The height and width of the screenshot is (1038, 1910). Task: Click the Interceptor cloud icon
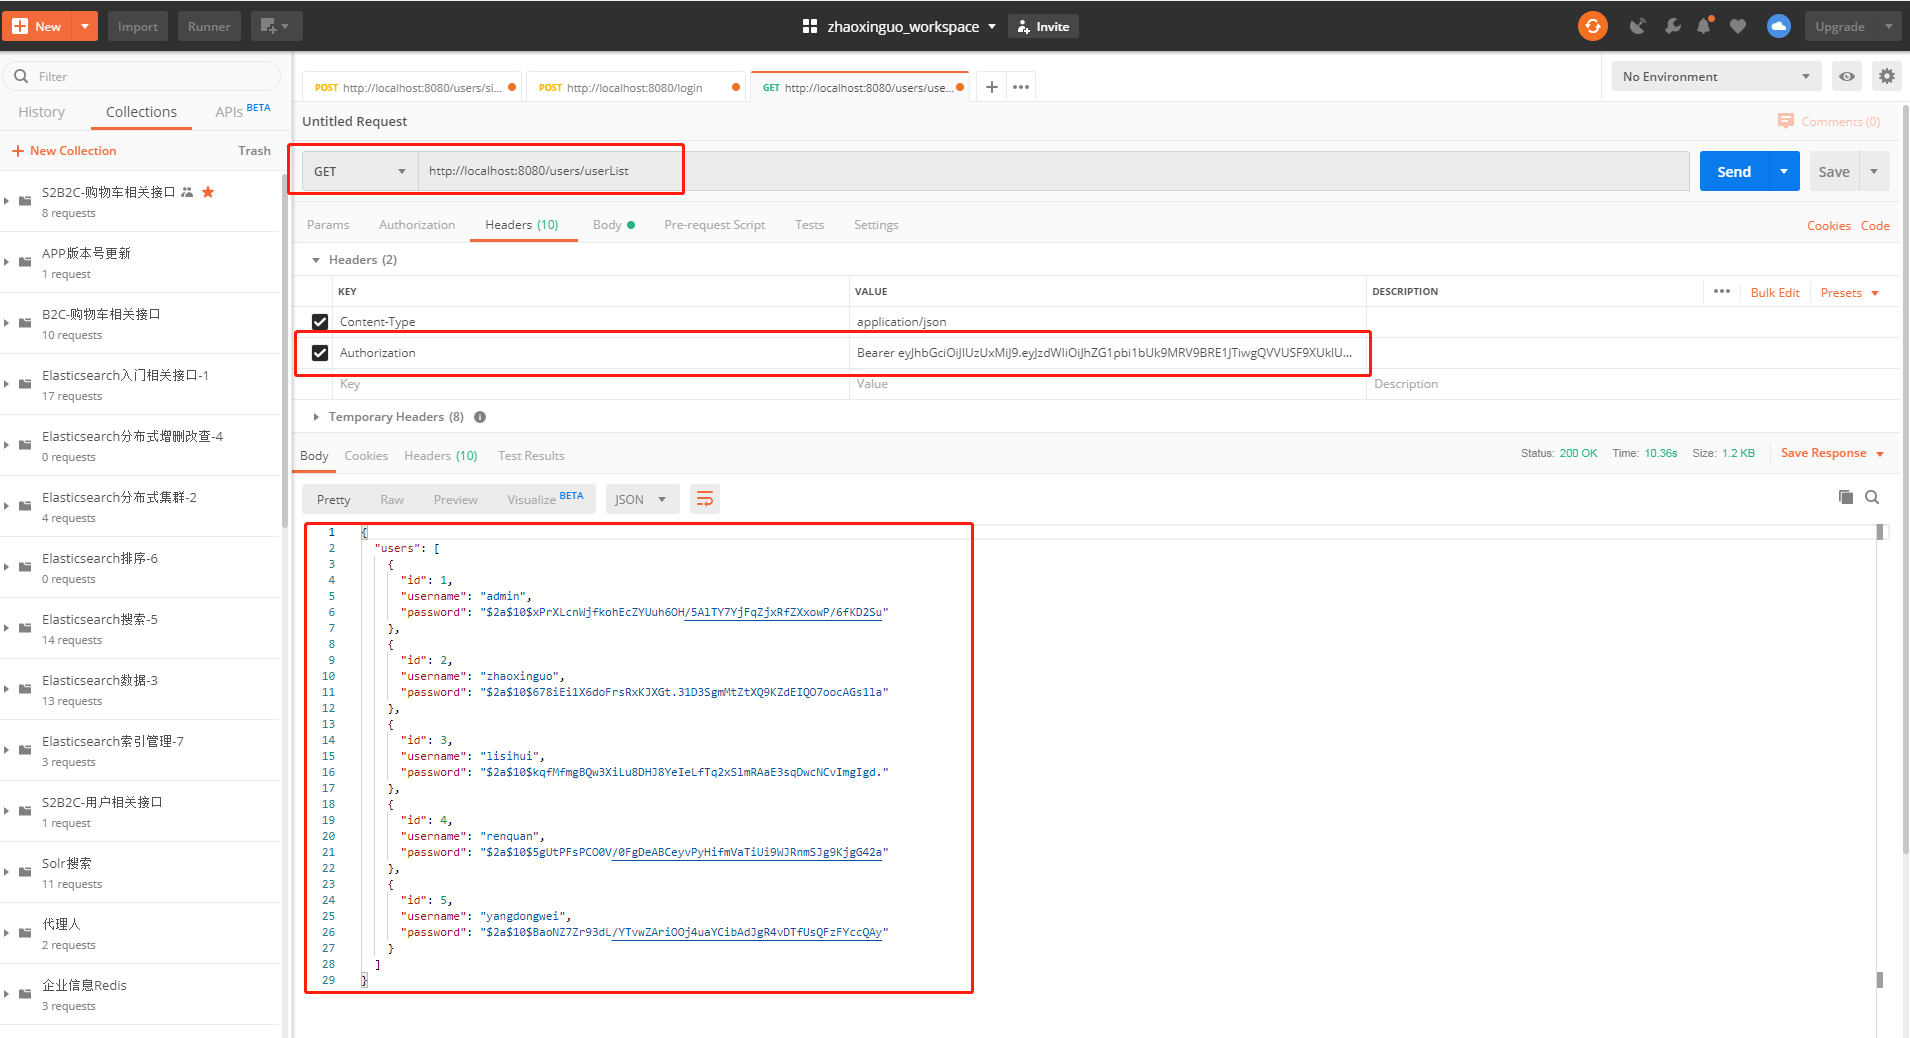click(x=1779, y=26)
